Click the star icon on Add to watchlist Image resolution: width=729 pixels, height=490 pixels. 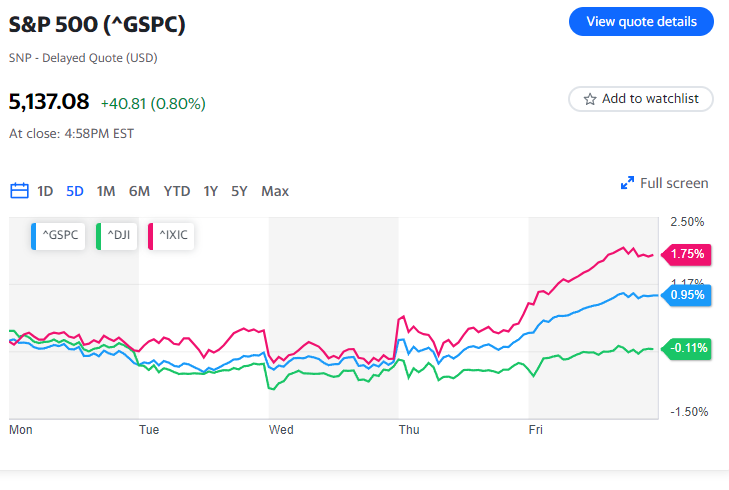coord(590,99)
